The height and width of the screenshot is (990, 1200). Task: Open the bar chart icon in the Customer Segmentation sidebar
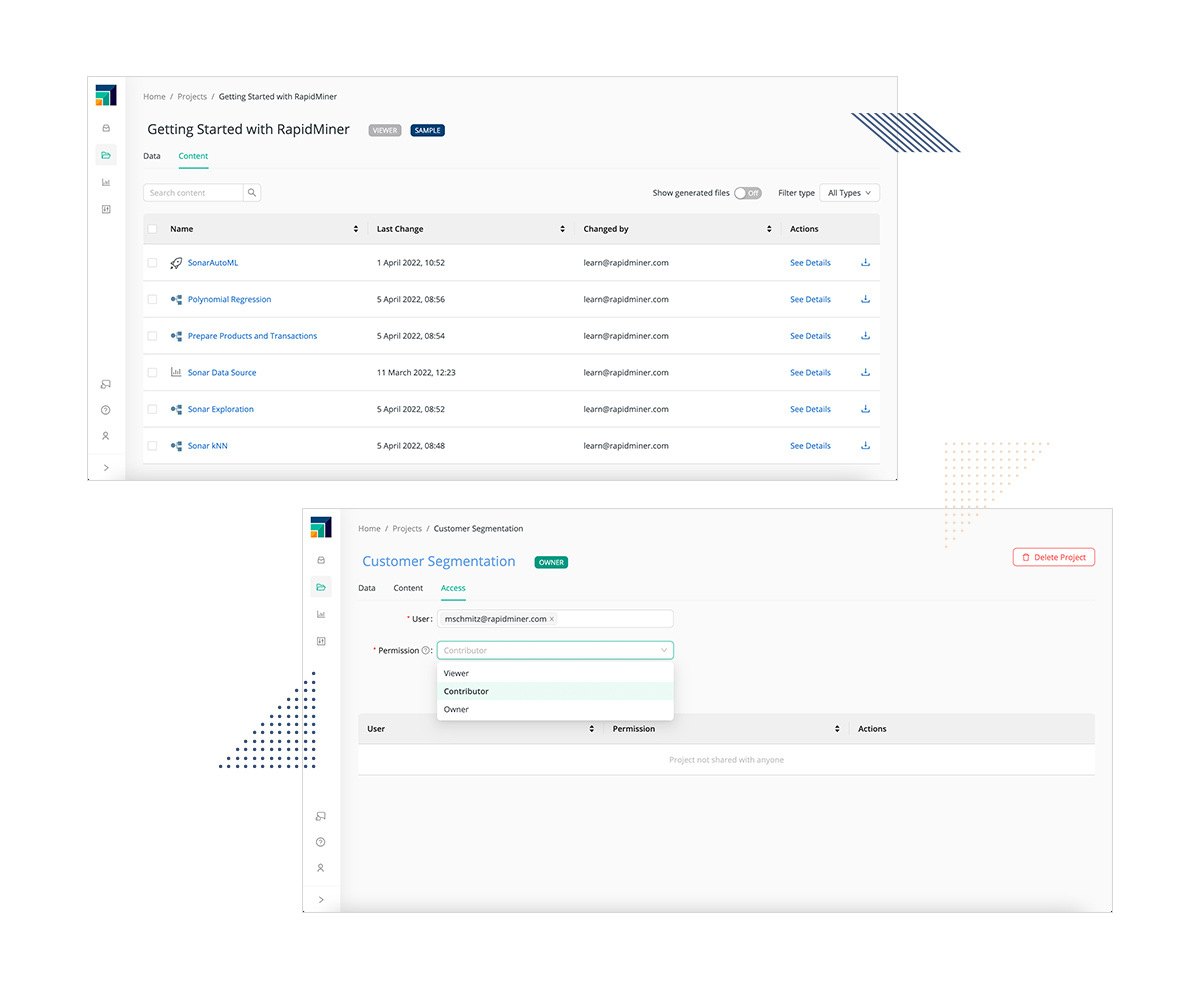click(x=321, y=614)
